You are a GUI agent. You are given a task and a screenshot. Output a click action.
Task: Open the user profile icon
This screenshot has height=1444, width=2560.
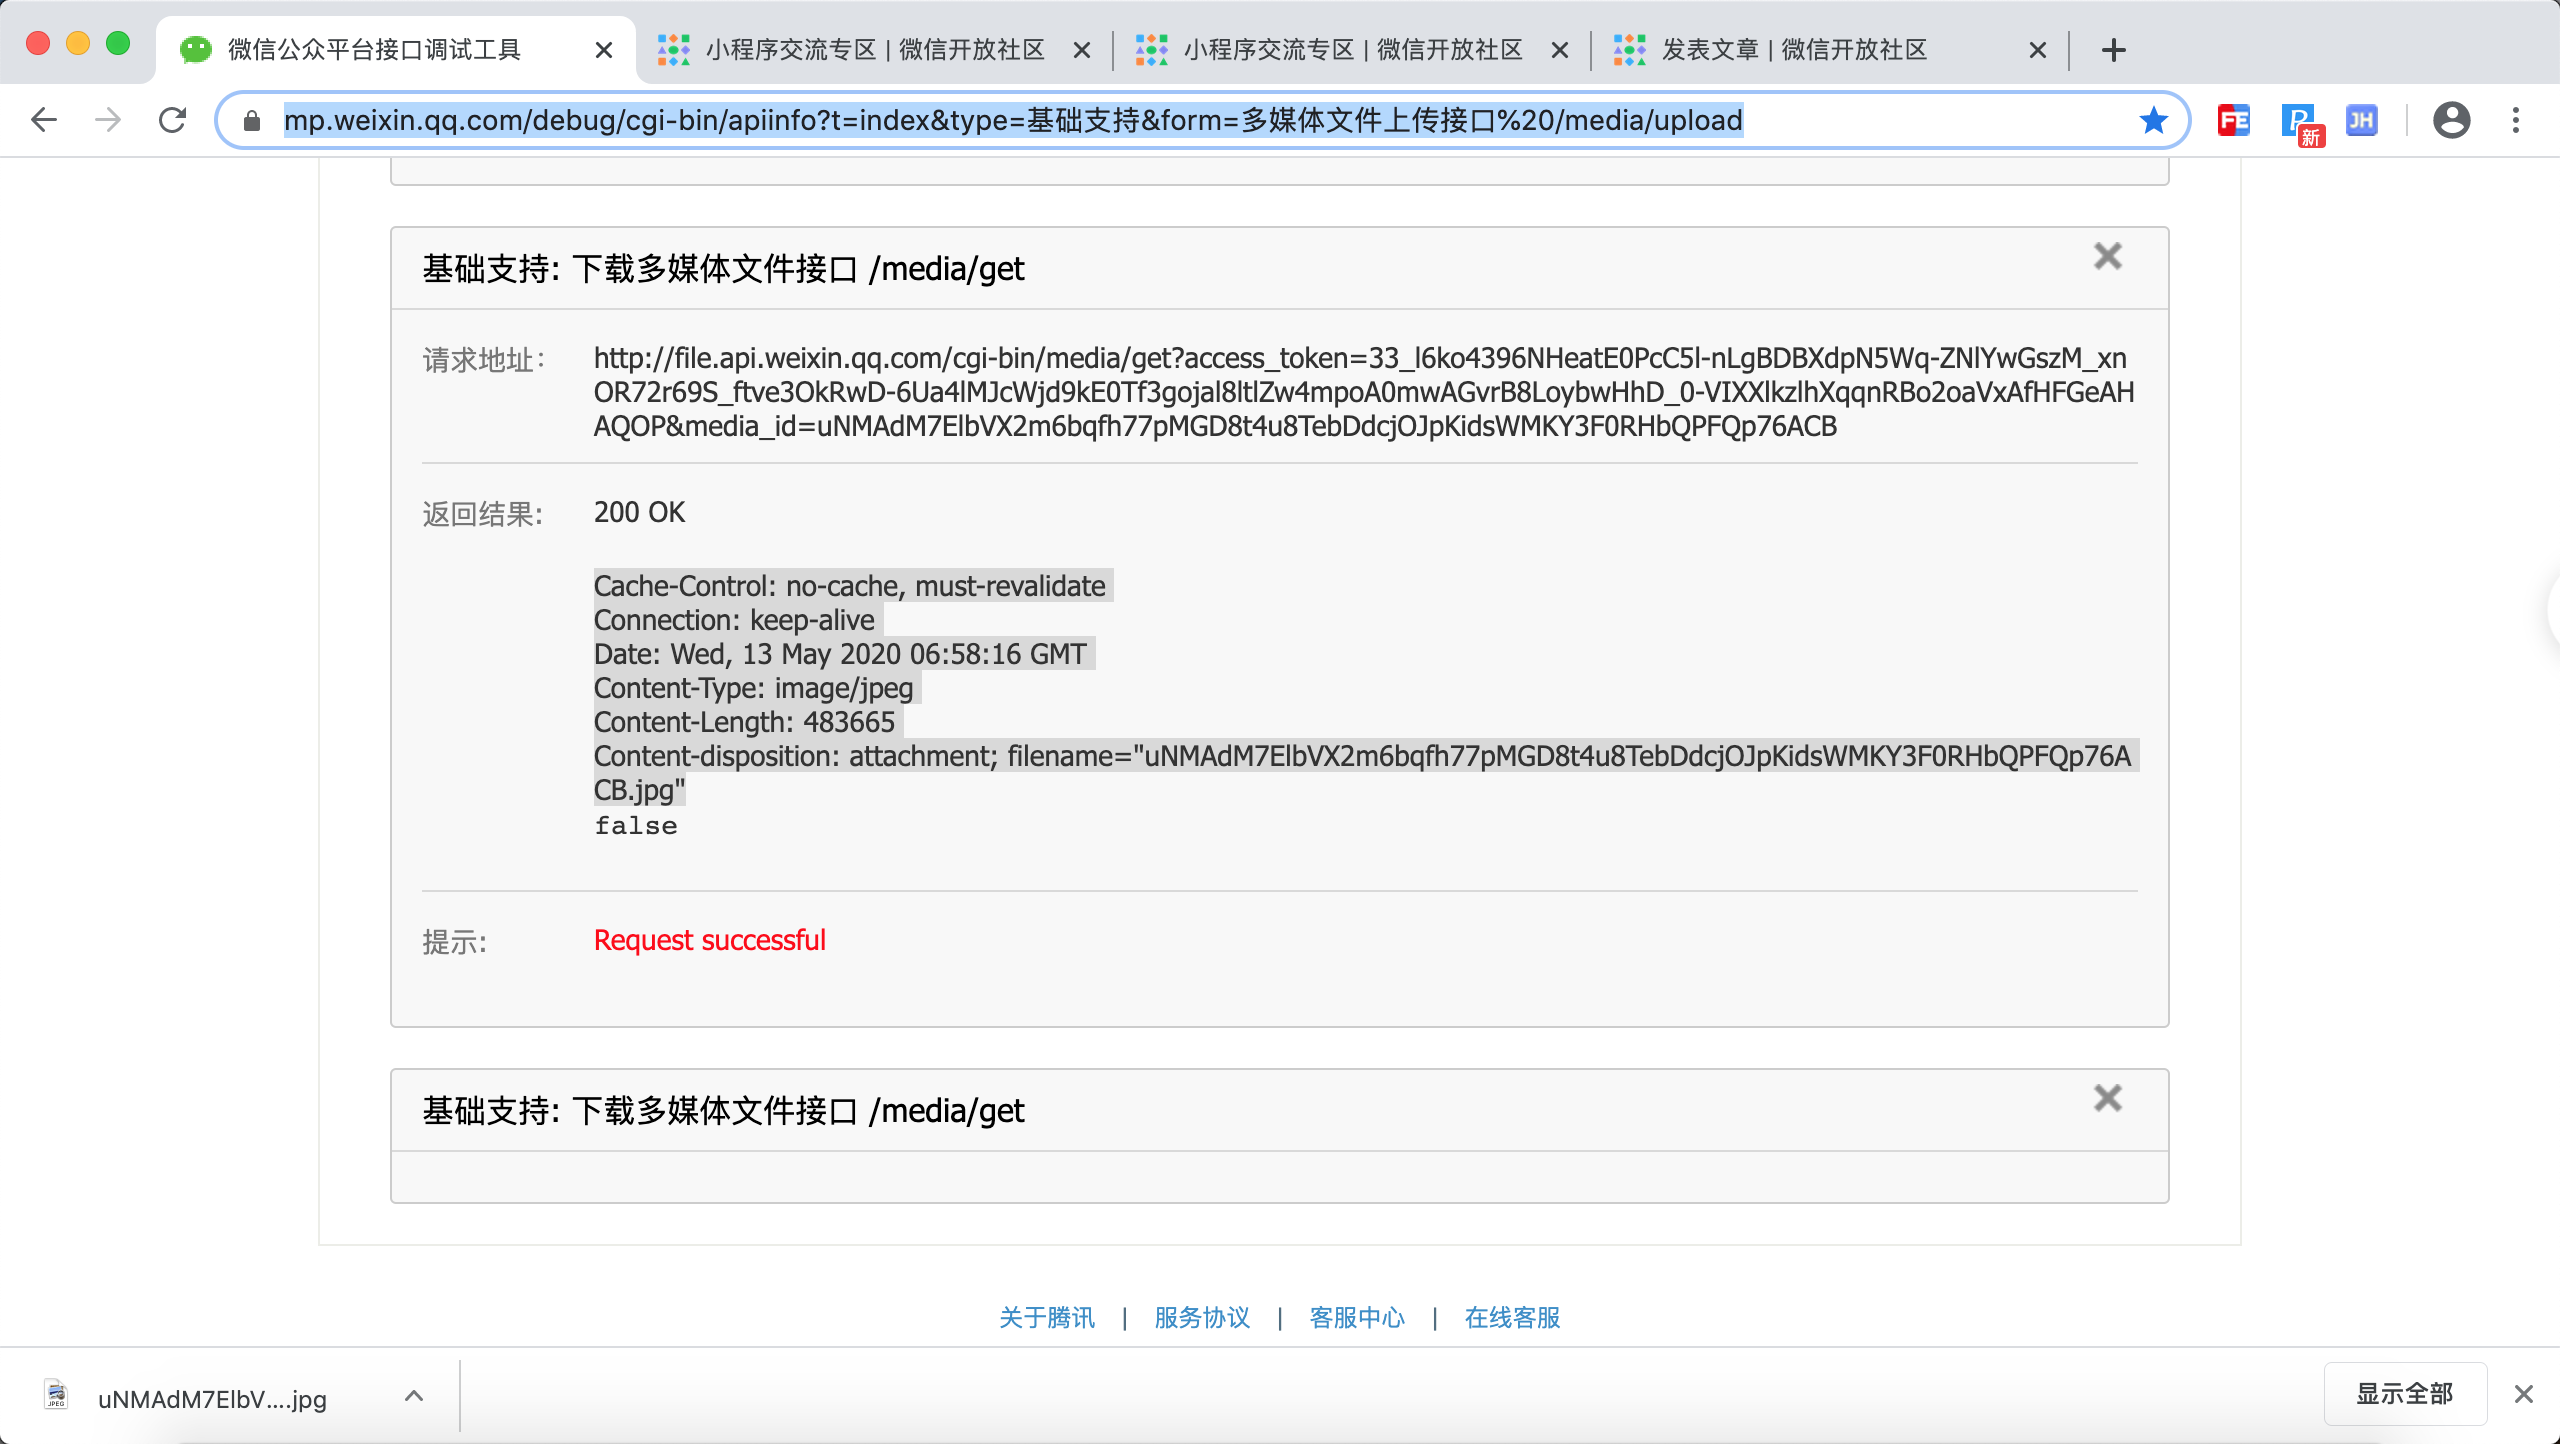[2451, 121]
